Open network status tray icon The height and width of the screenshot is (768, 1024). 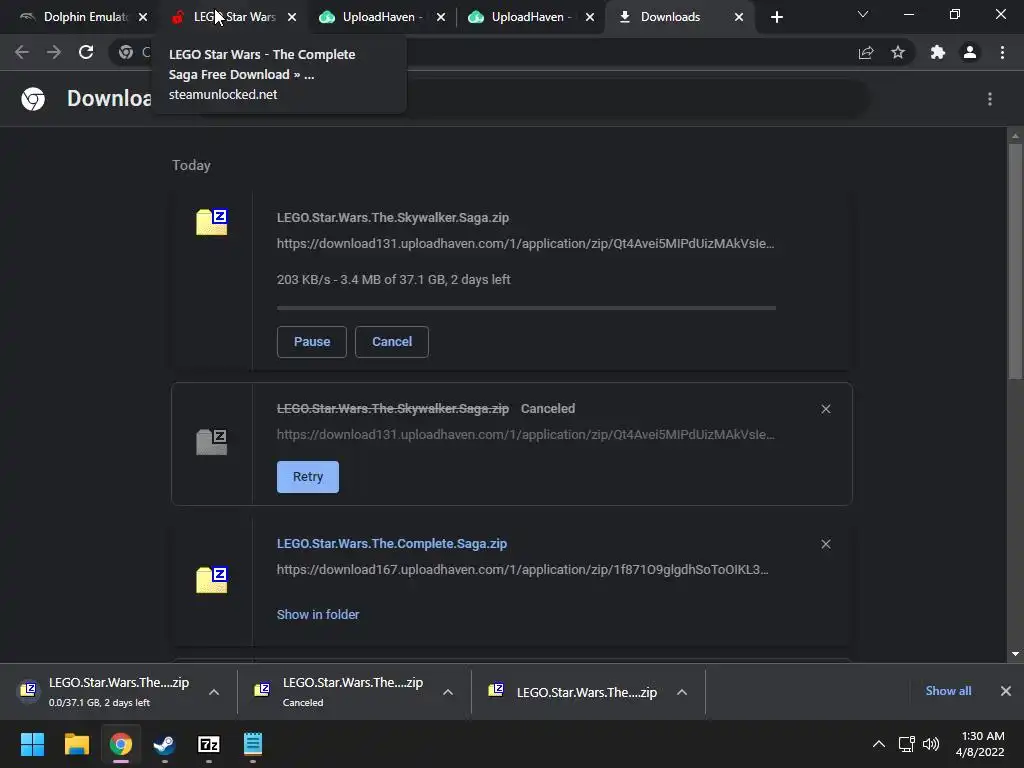point(906,744)
